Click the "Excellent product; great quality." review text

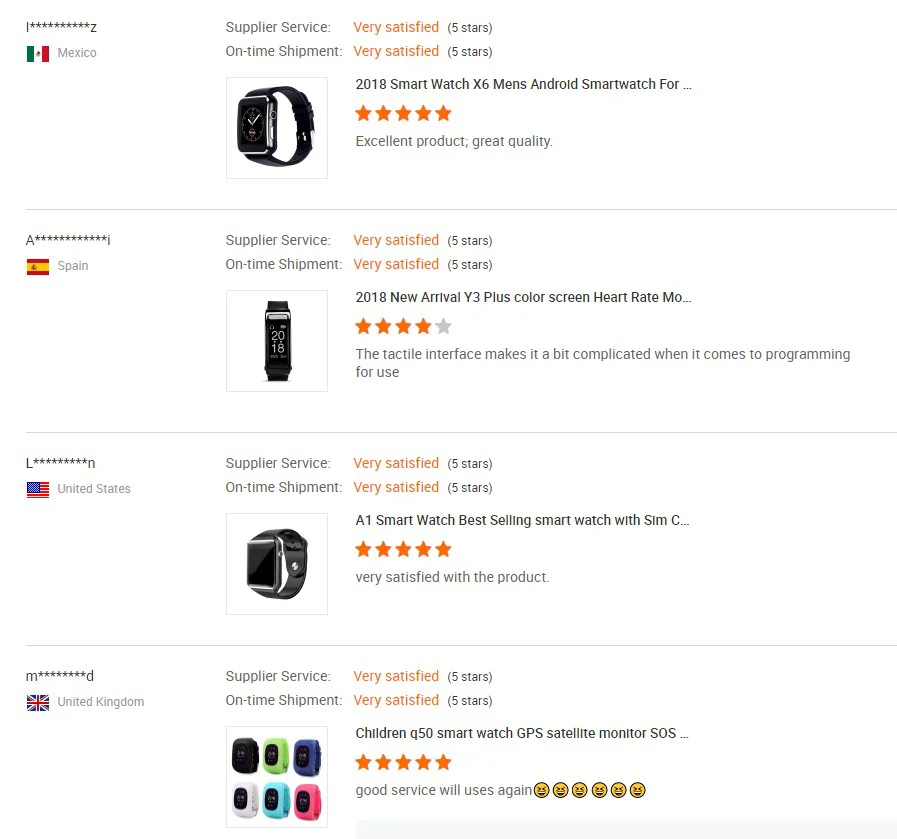(x=454, y=141)
